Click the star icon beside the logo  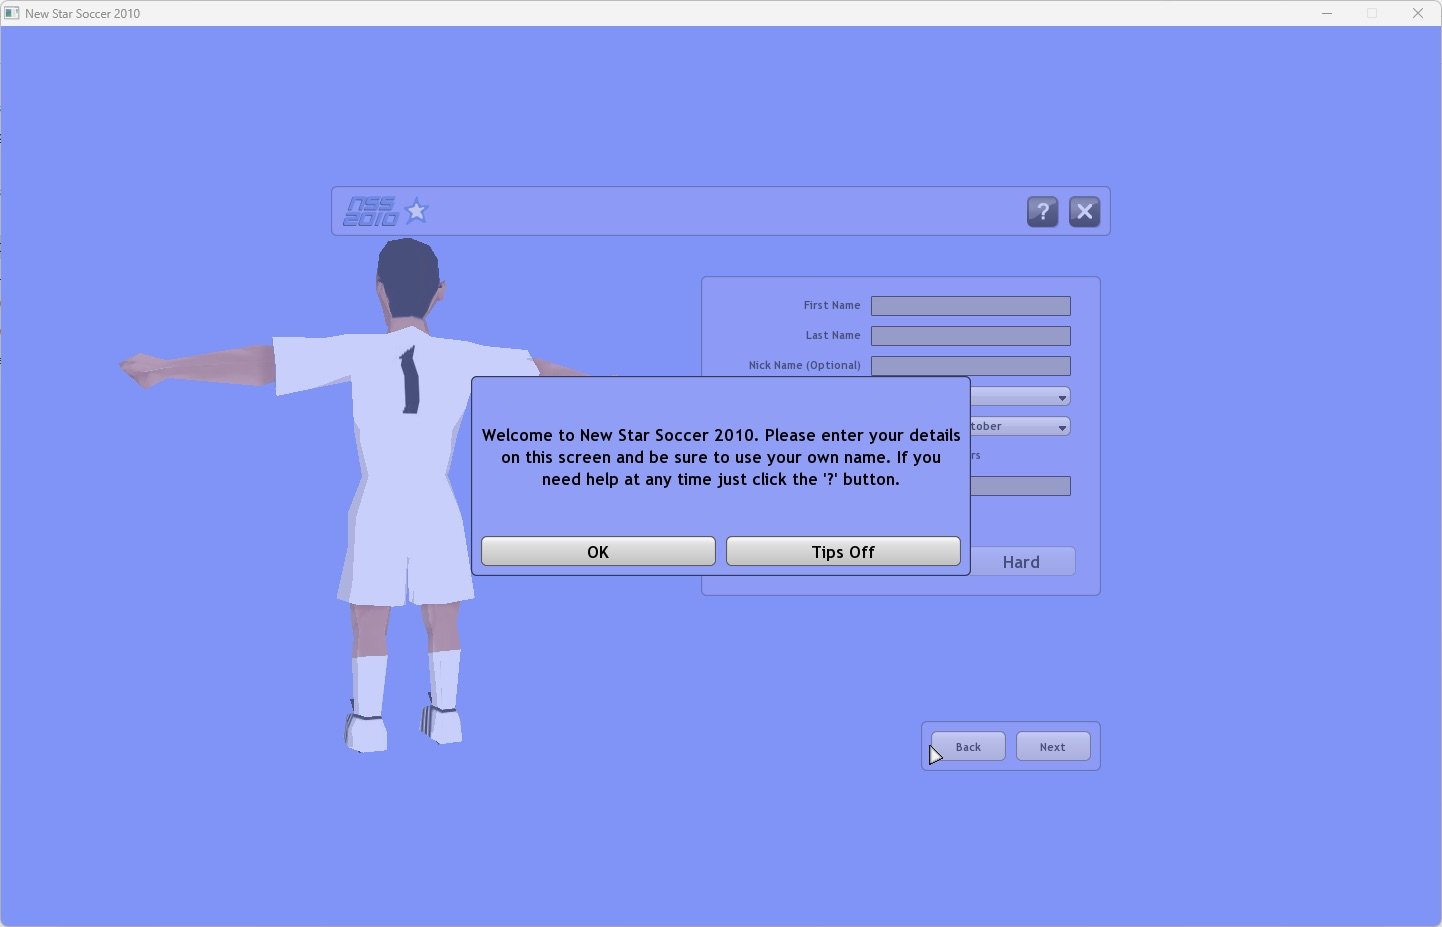click(x=417, y=211)
